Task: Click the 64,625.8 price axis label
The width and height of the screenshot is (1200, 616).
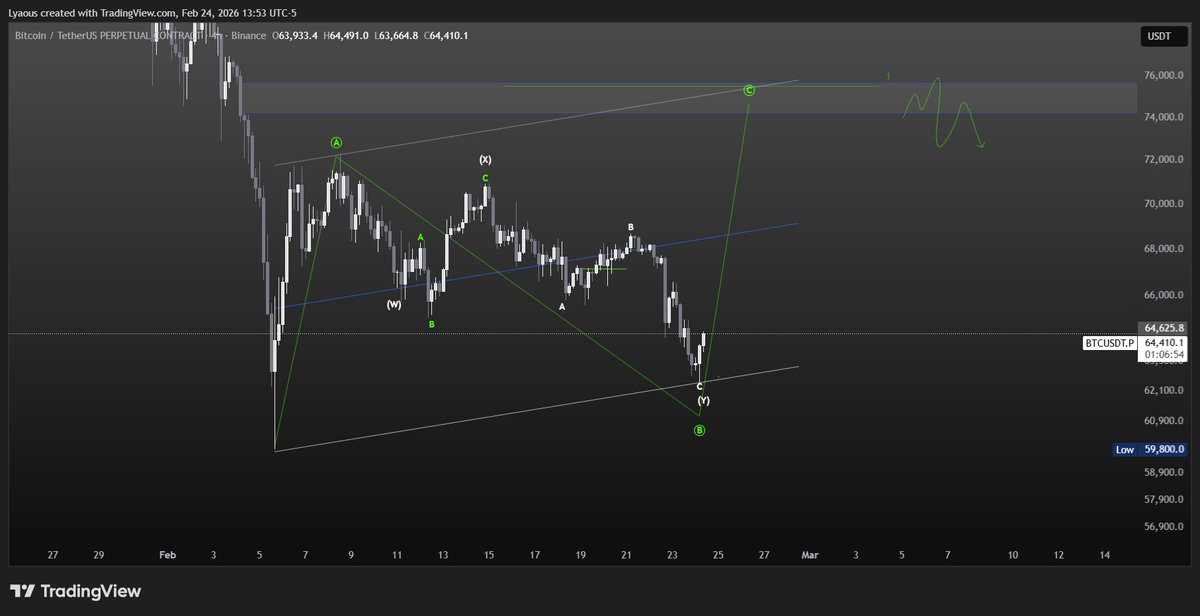Action: 1165,328
